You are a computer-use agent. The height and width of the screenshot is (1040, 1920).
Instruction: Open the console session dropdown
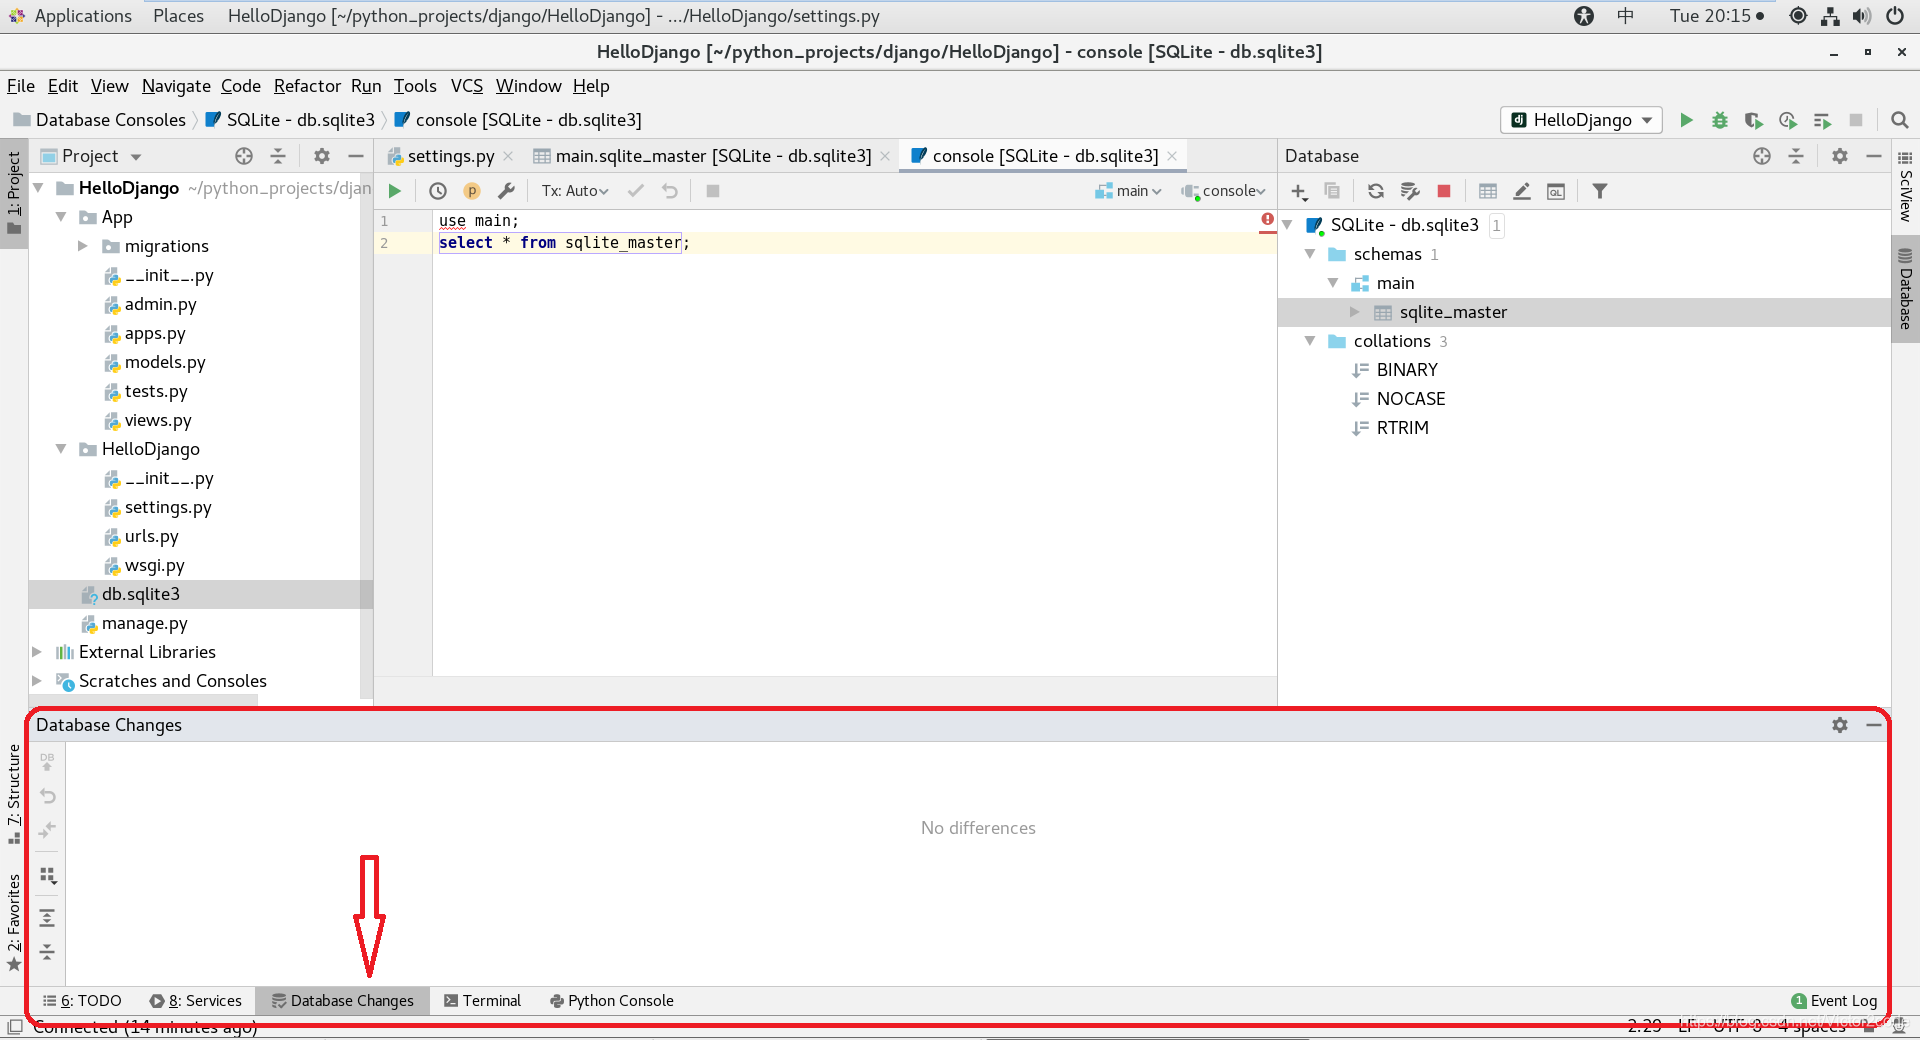click(1224, 191)
